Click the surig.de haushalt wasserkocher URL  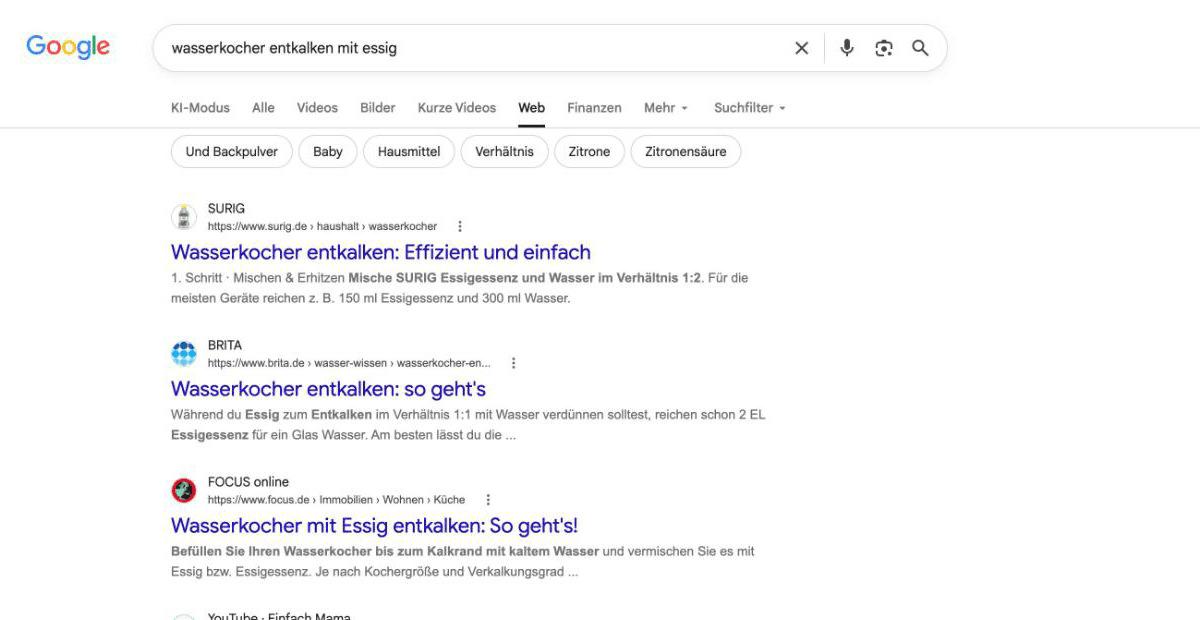pyautogui.click(x=322, y=227)
